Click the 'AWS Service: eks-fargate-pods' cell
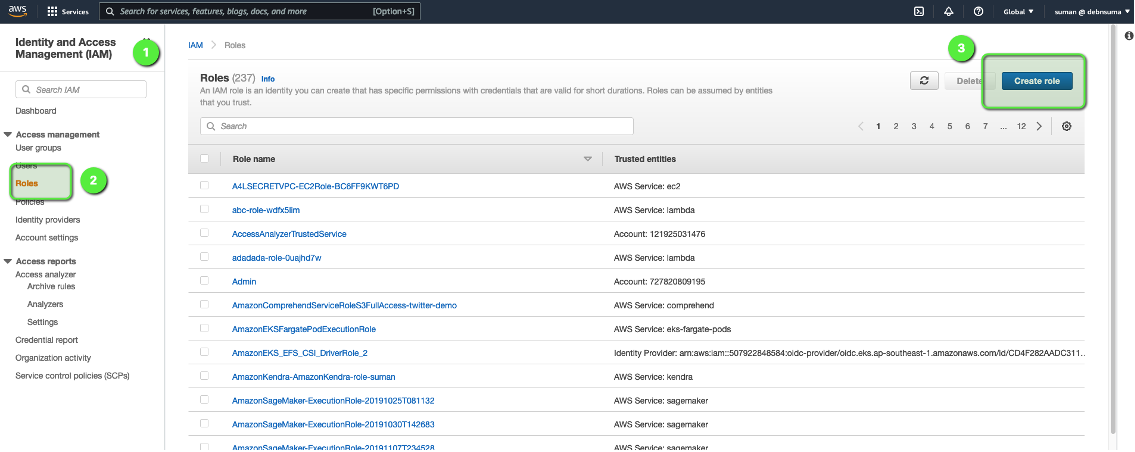 672,329
